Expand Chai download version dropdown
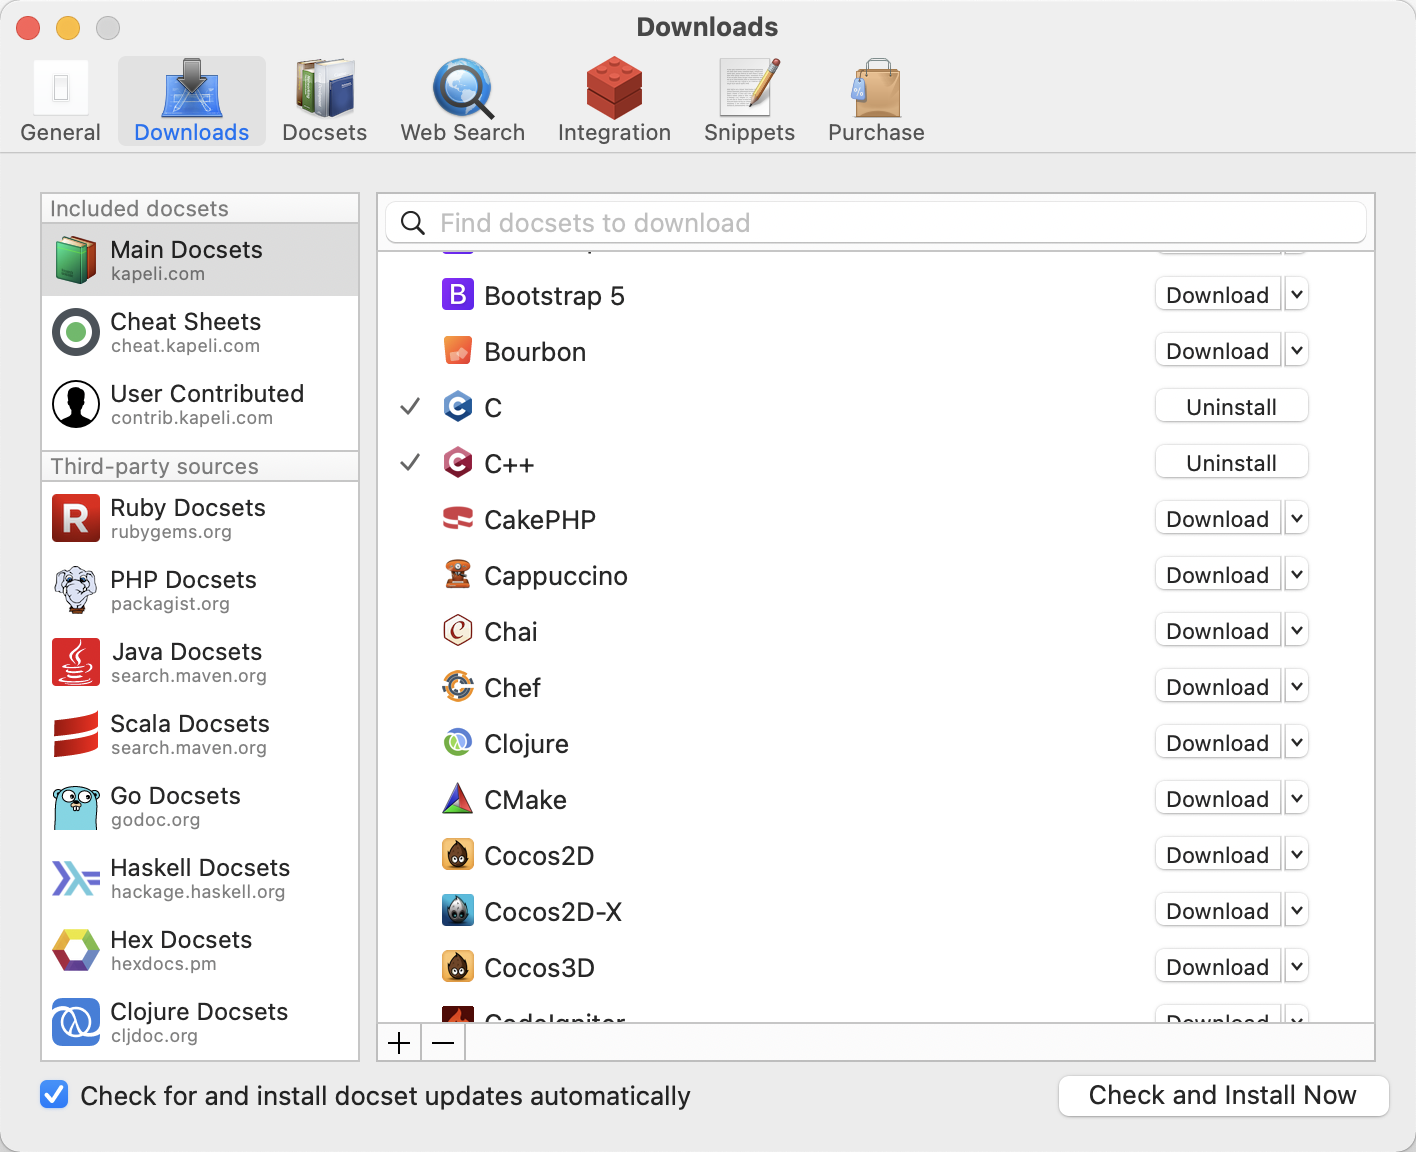Viewport: 1416px width, 1152px height. 1296,631
